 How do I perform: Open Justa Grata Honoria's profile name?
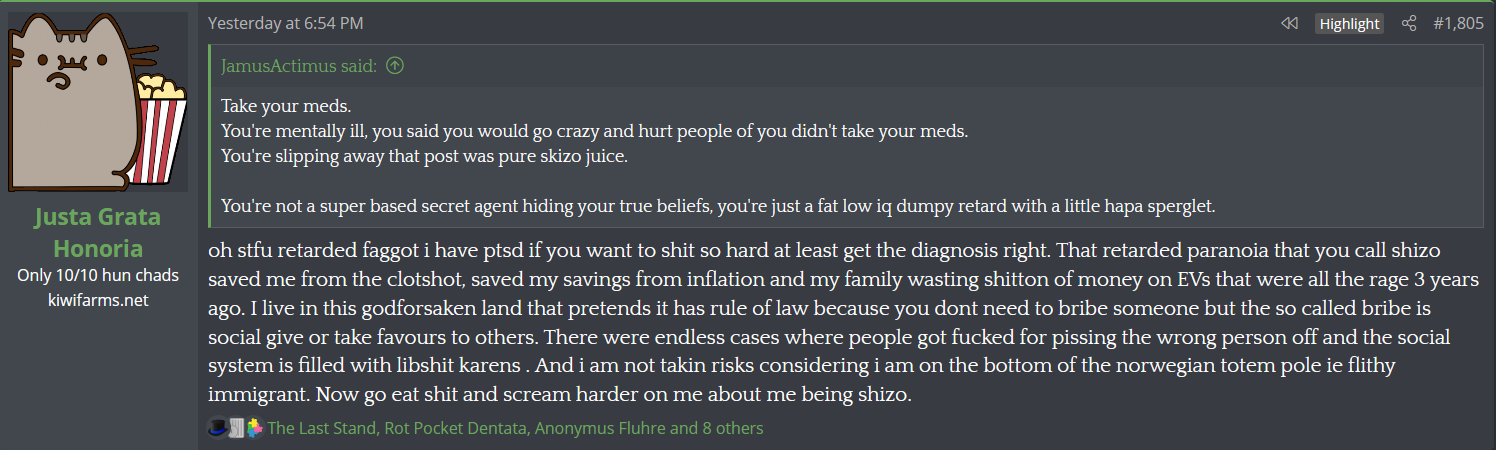tap(97, 232)
